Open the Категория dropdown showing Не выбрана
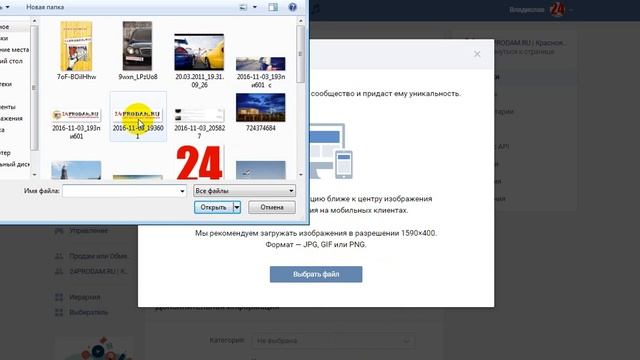Screen dimensions: 640x360 (x=333, y=340)
